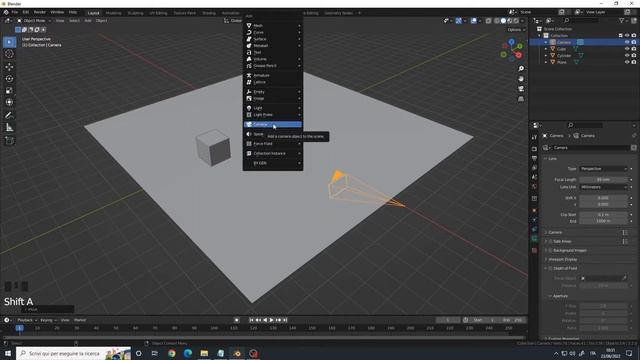This screenshot has width=640, height=360.
Task: Open the Layout workspace tab
Action: tap(93, 13)
